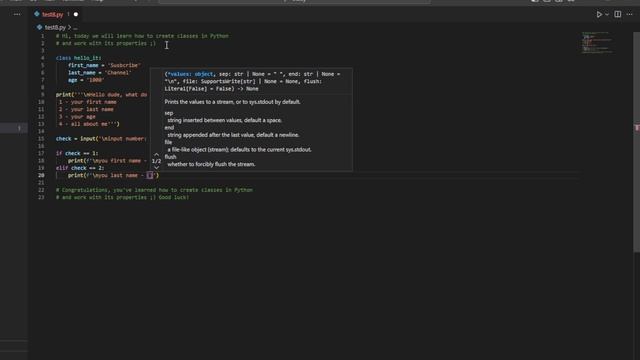Click the age = '1000' line
This screenshot has height=360, width=640.
click(x=86, y=80)
